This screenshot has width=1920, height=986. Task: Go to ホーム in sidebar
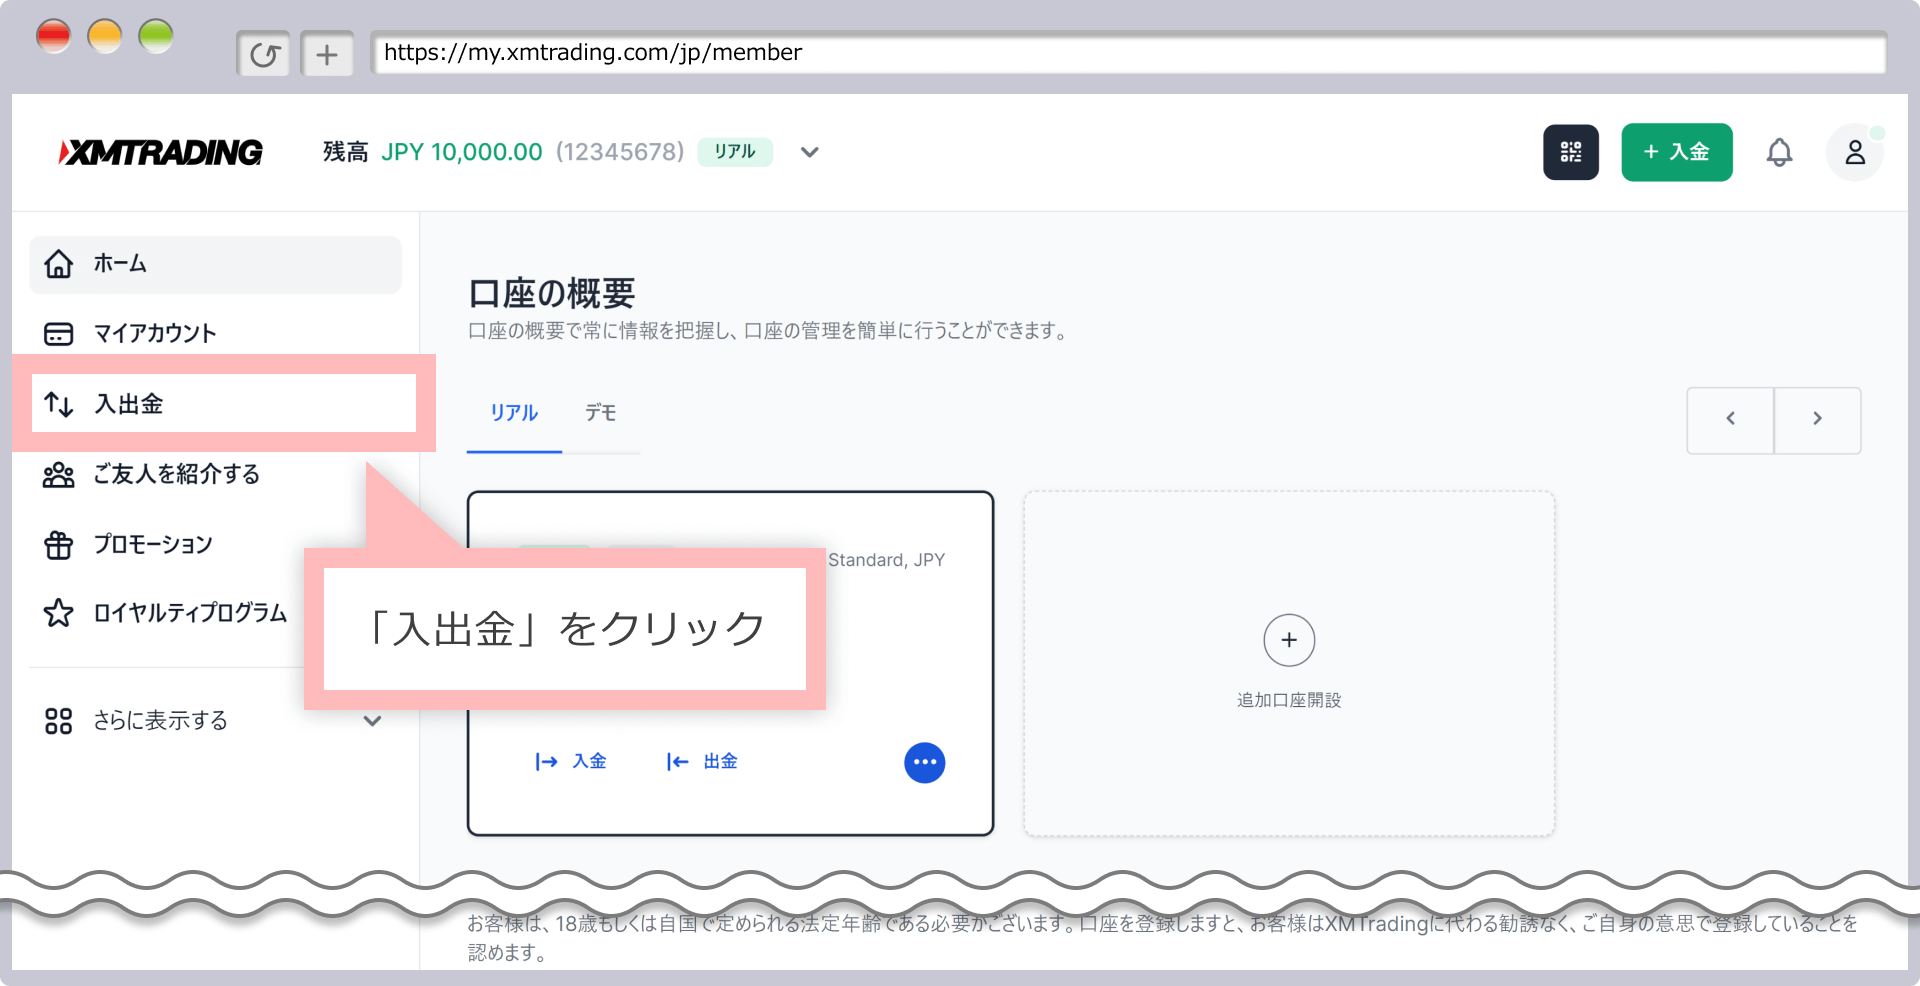[x=215, y=264]
